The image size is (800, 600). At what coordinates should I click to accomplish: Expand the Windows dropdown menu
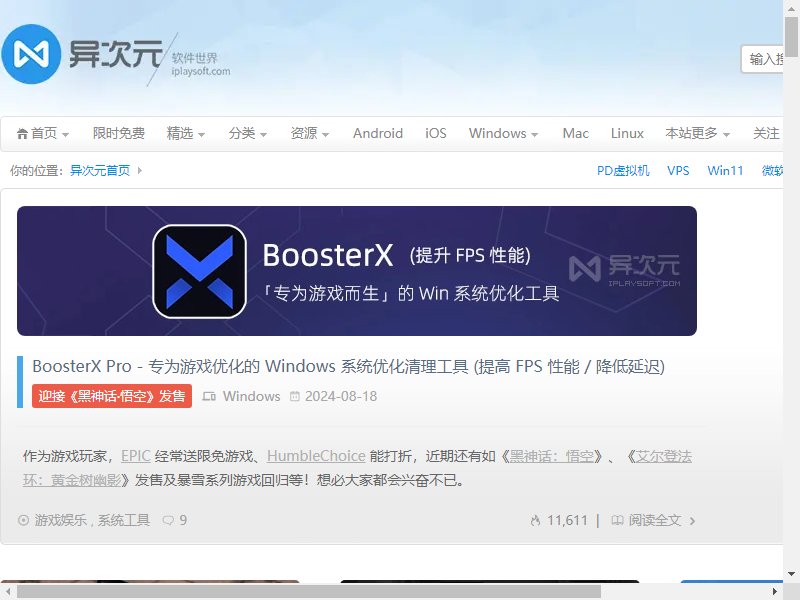tap(504, 133)
